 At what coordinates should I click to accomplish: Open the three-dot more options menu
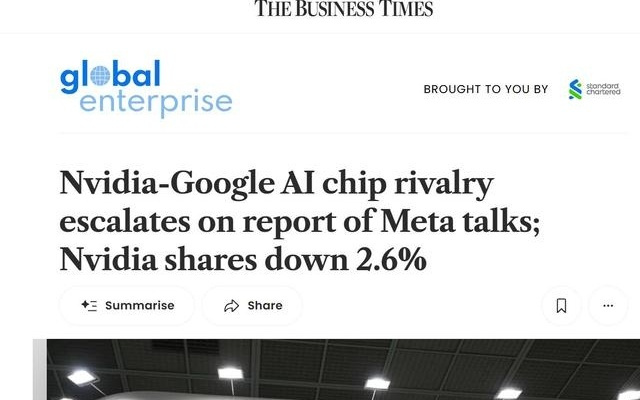click(x=608, y=306)
